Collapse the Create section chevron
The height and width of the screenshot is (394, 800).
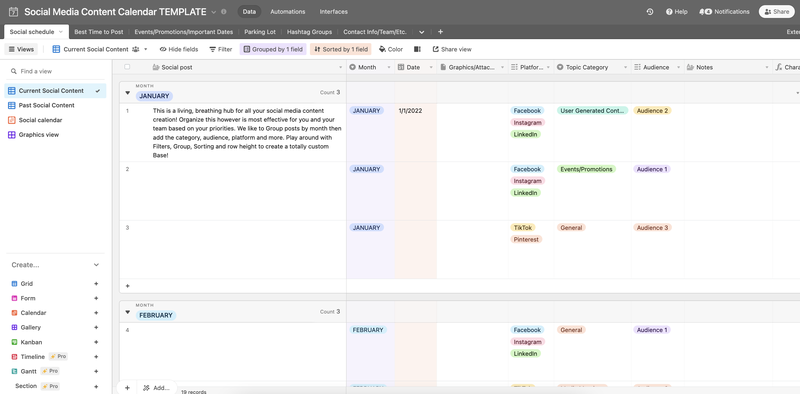pos(96,265)
